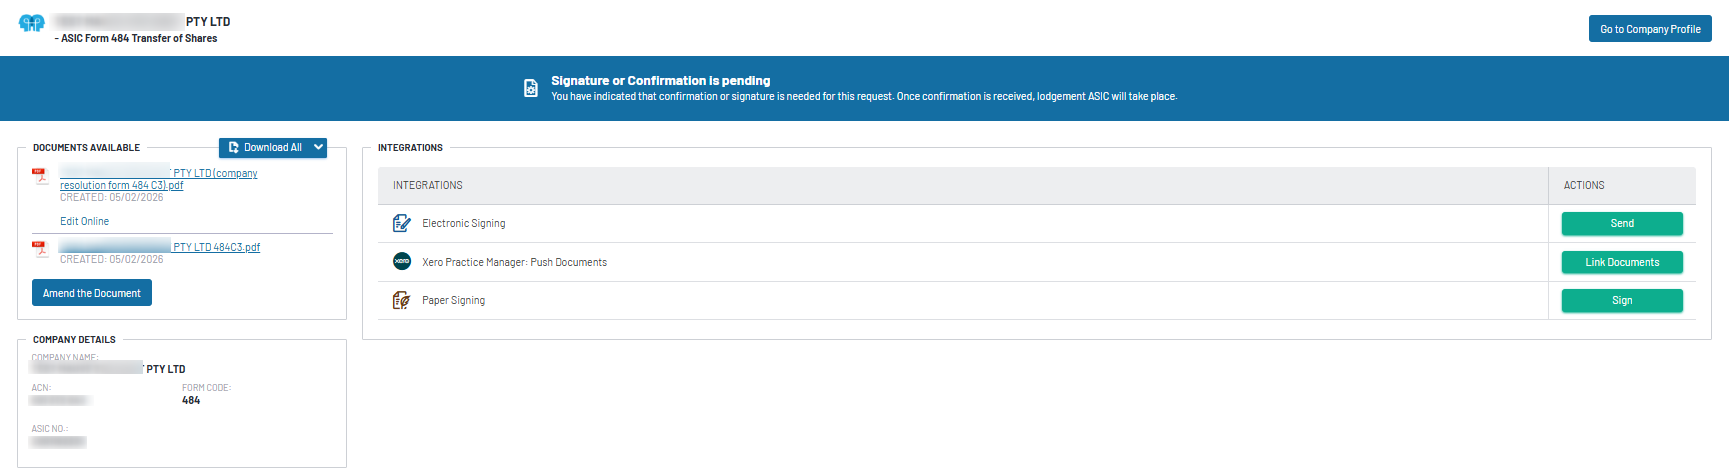Click the company logo icon in header
Viewport: 1729px width, 472px height.
point(32,23)
